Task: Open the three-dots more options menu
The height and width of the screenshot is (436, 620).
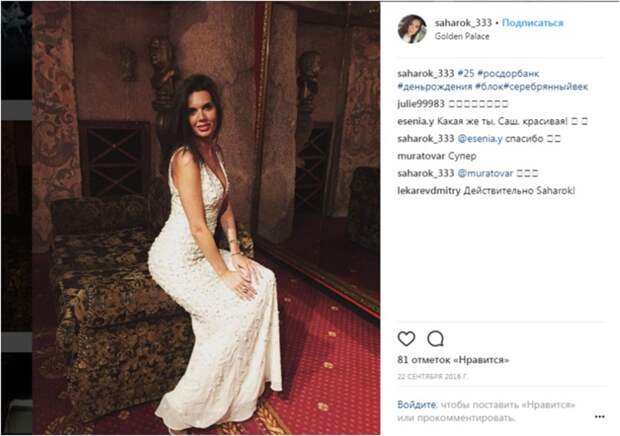Action: click(x=599, y=417)
